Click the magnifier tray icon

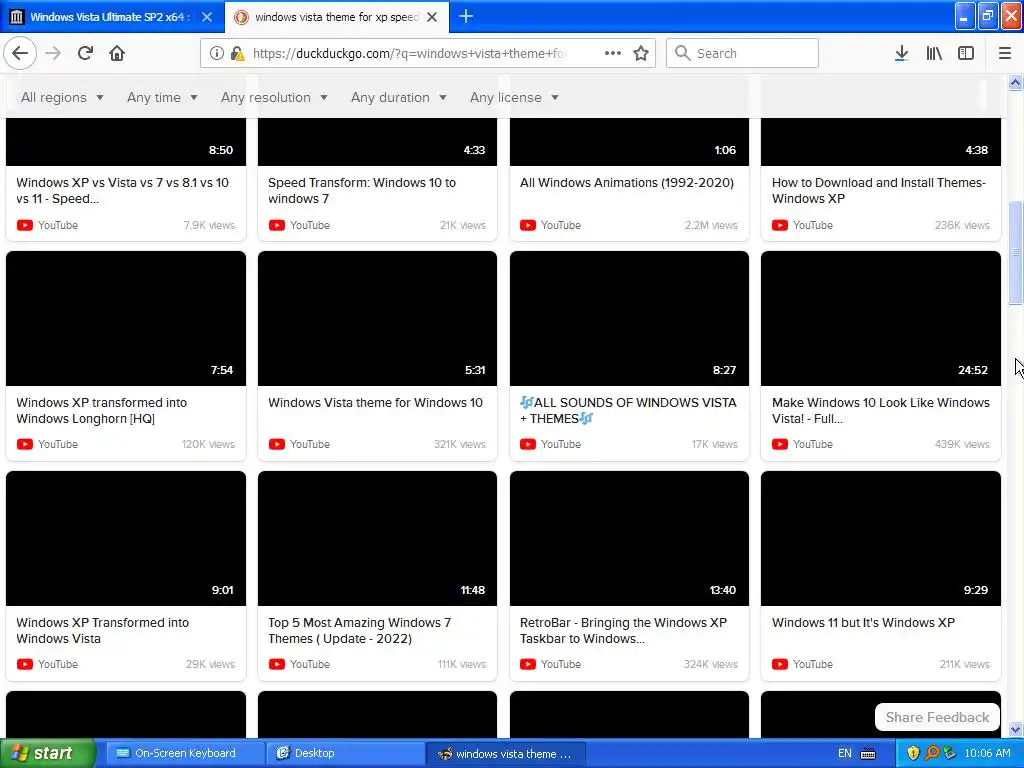coord(932,753)
